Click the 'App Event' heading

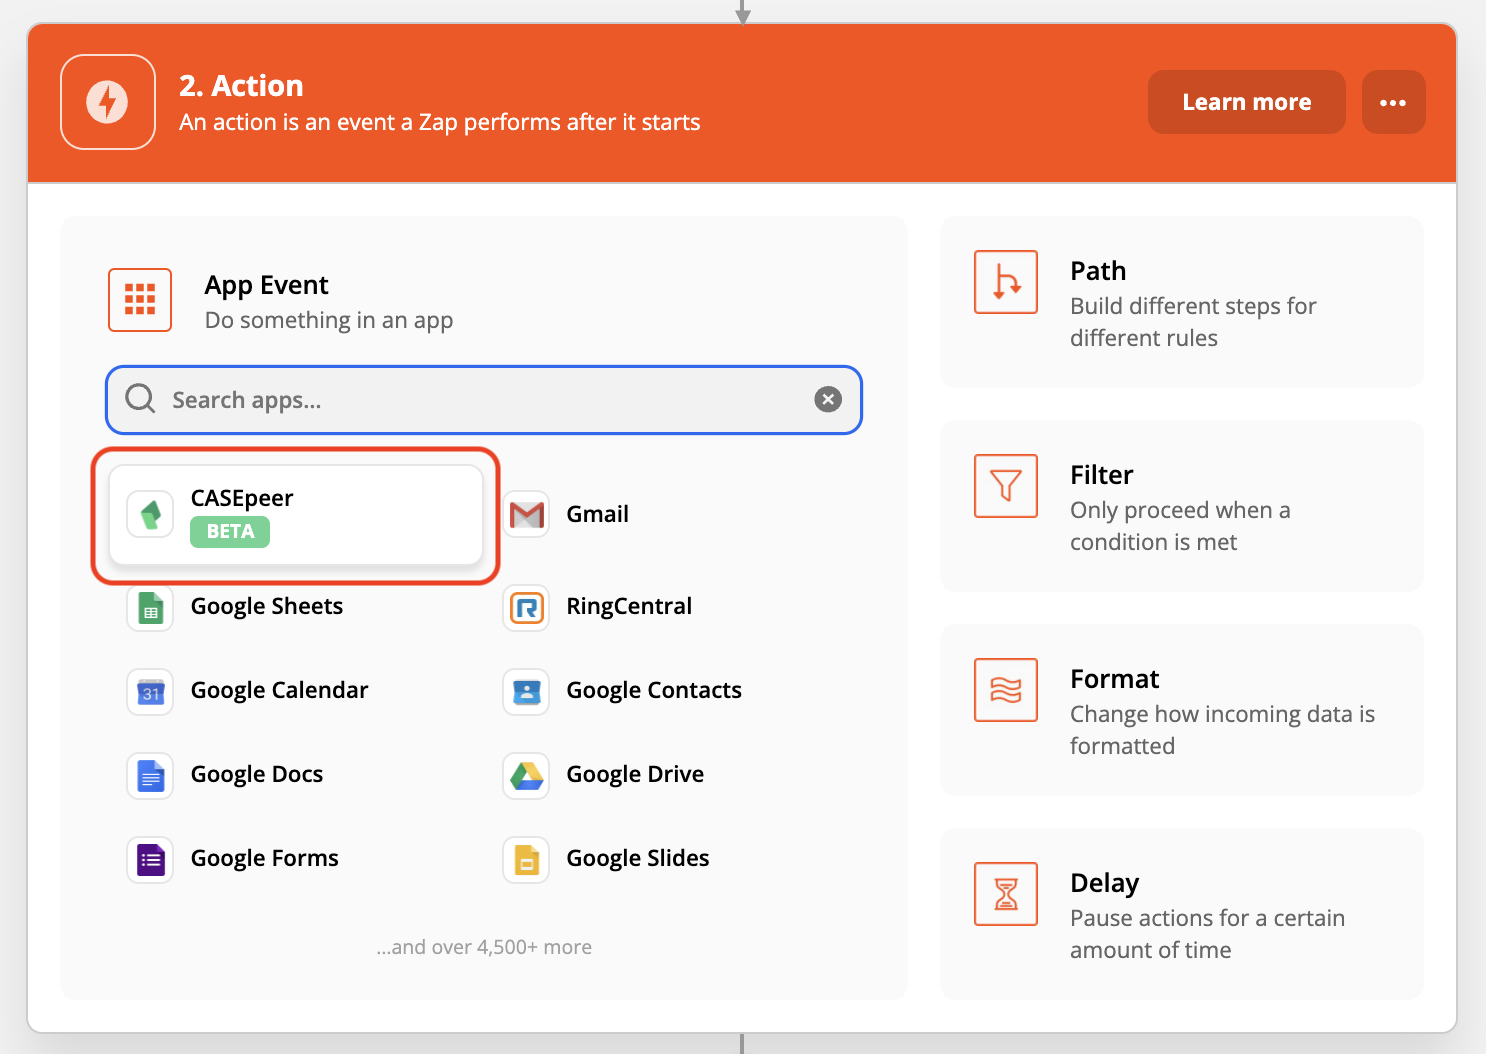coord(266,285)
